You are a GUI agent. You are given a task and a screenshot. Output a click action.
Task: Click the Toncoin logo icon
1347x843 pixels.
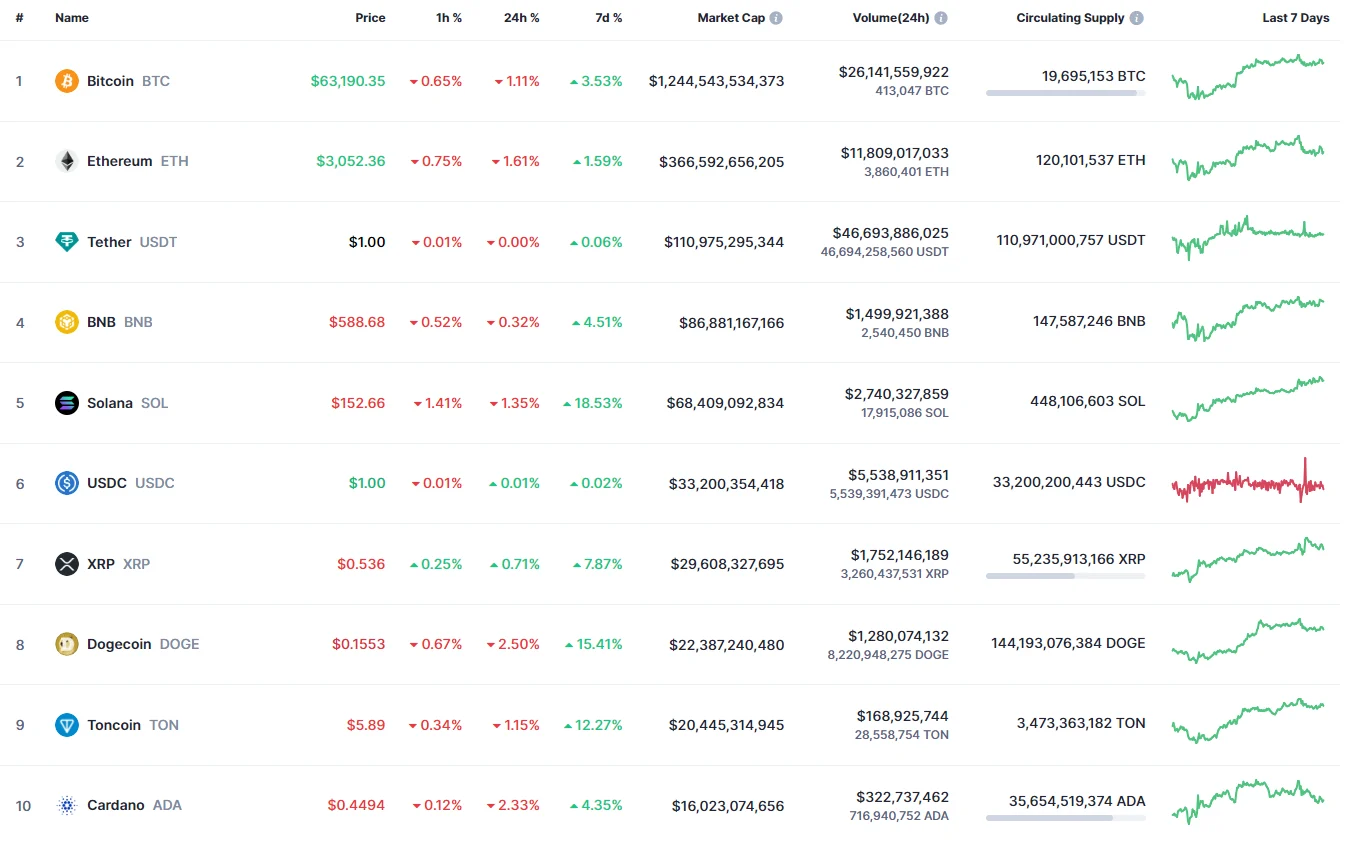click(67, 725)
